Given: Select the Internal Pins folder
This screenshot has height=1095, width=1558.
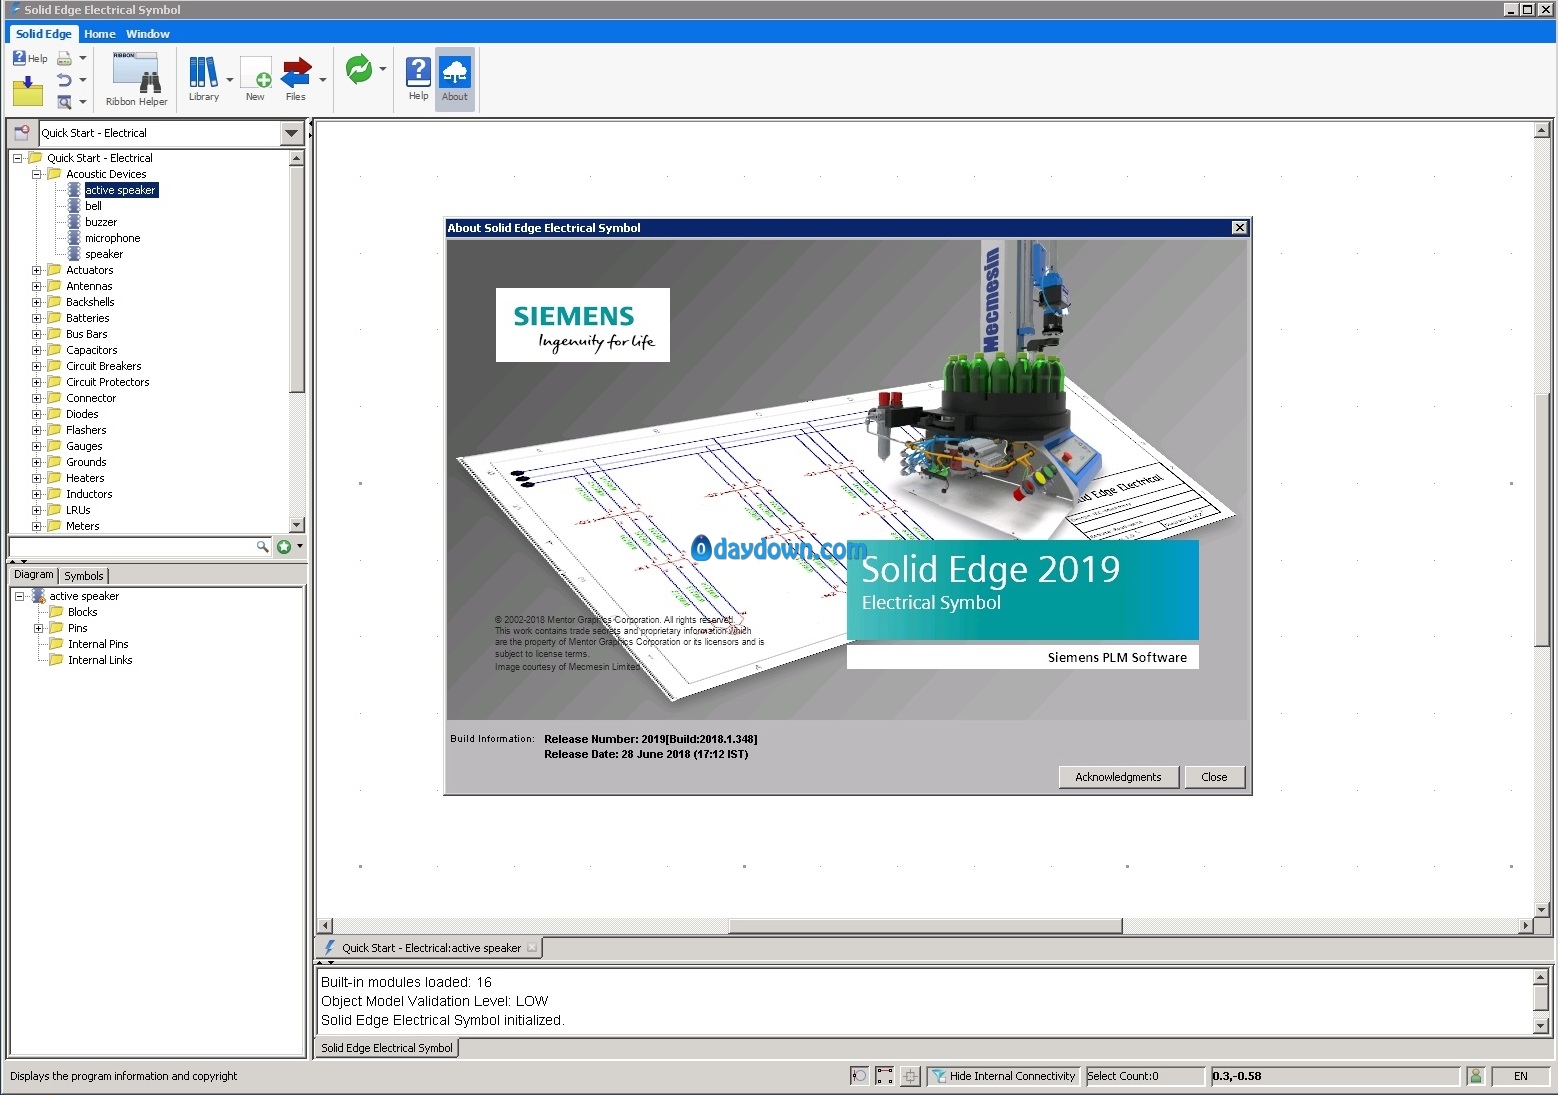Looking at the screenshot, I should point(98,644).
